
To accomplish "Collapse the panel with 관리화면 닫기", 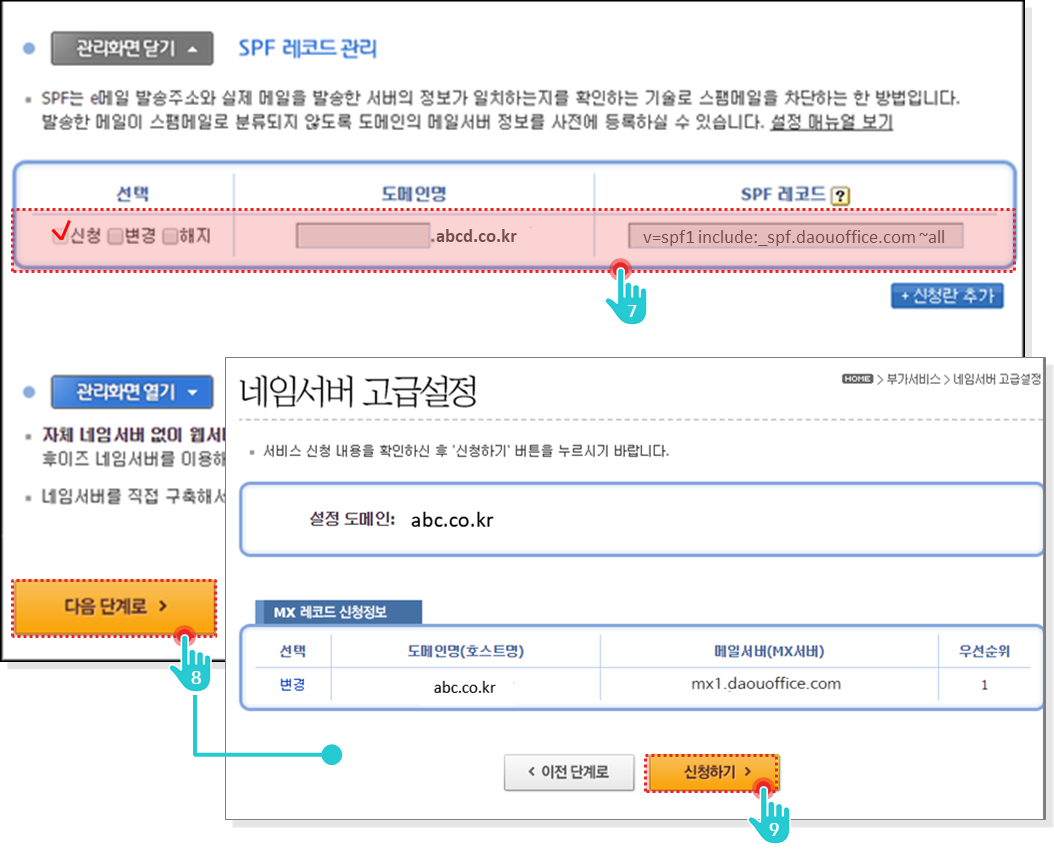I will pyautogui.click(x=132, y=48).
